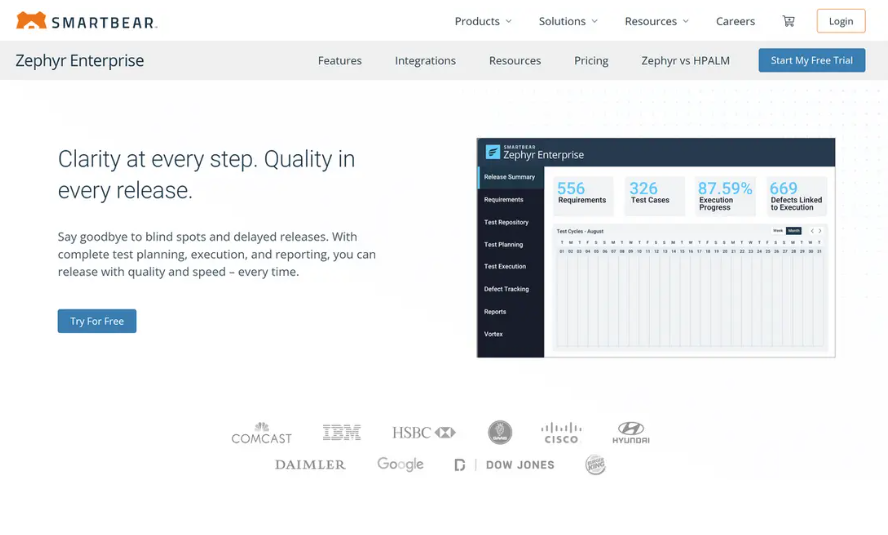Click Start My Free Trial button
The height and width of the screenshot is (535, 888).
(x=812, y=60)
